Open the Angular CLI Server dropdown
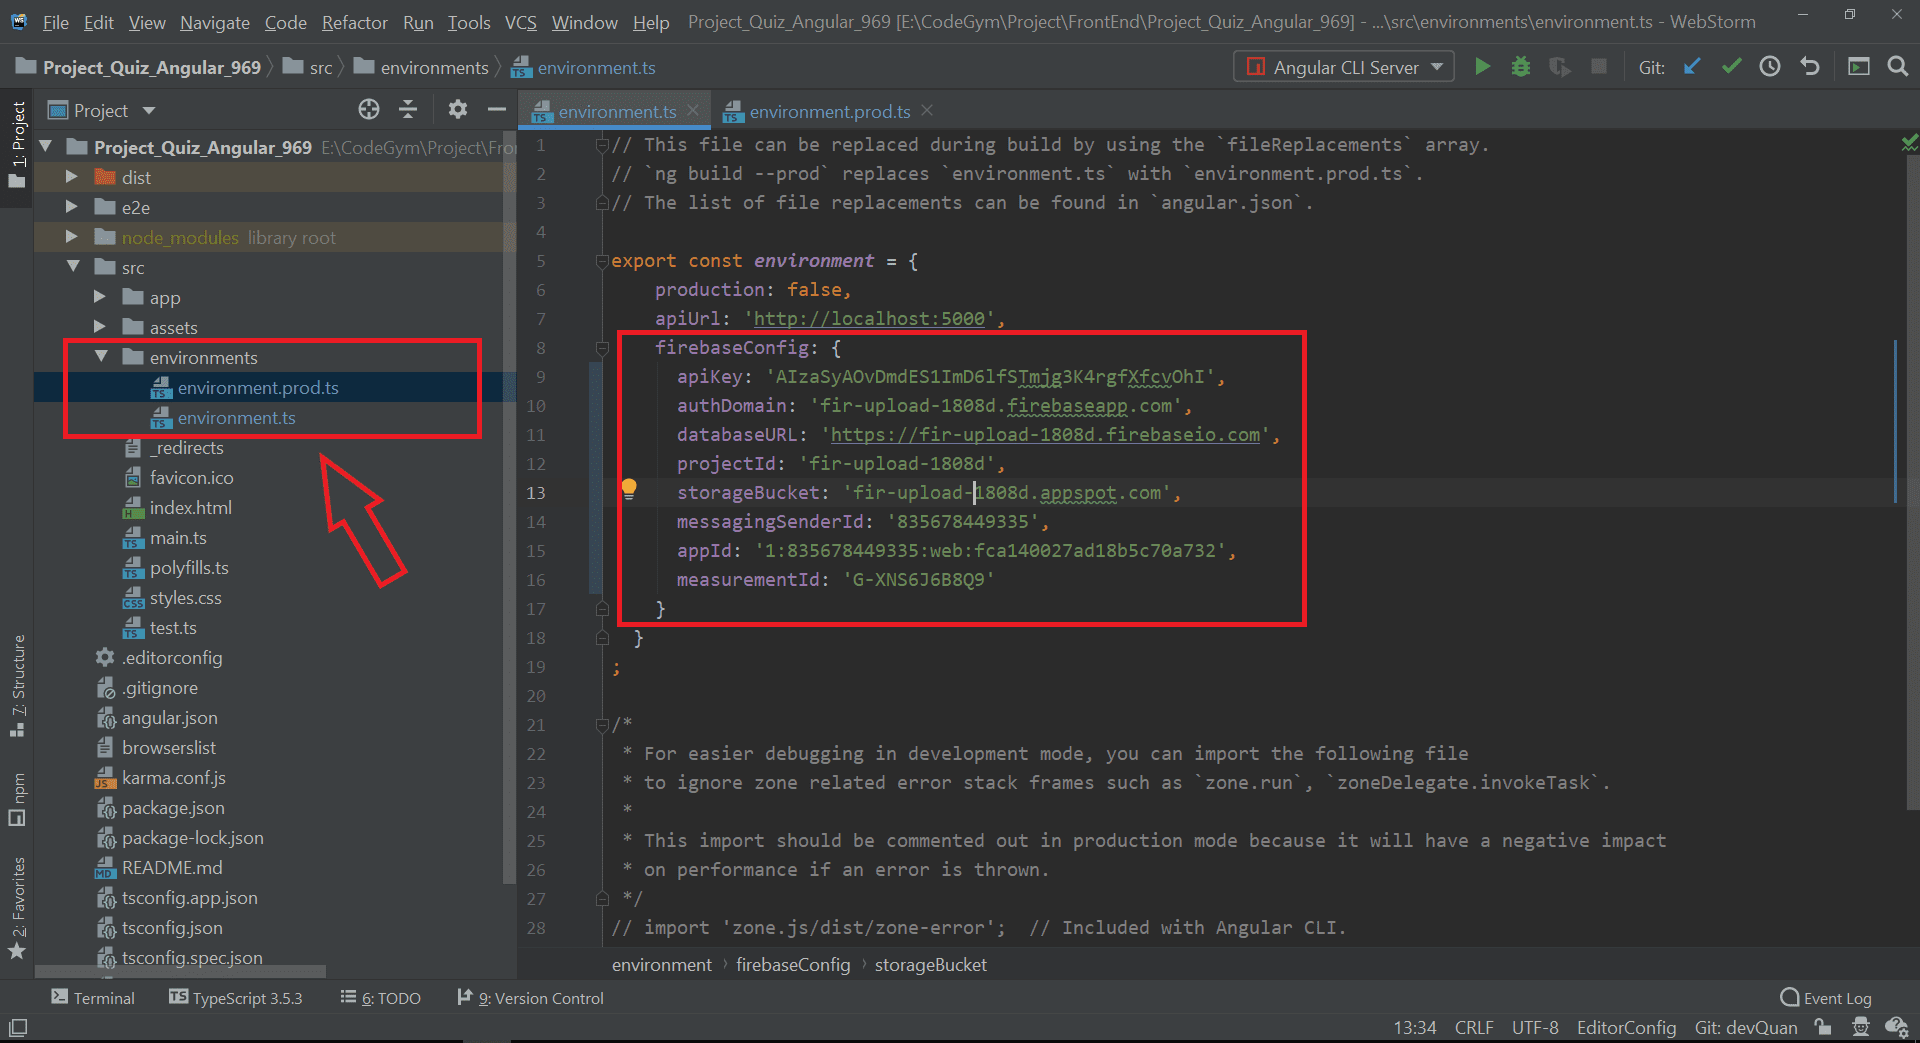Screen dimensions: 1920x1043 click(x=1344, y=67)
